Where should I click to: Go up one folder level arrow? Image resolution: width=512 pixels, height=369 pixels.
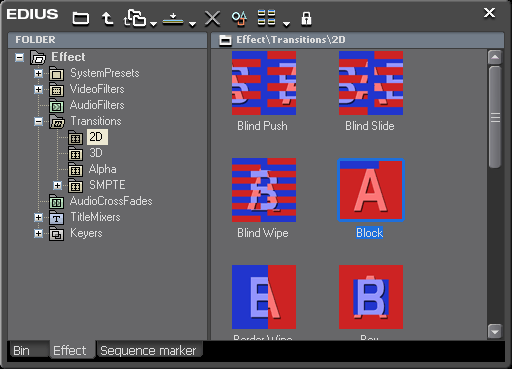[107, 18]
